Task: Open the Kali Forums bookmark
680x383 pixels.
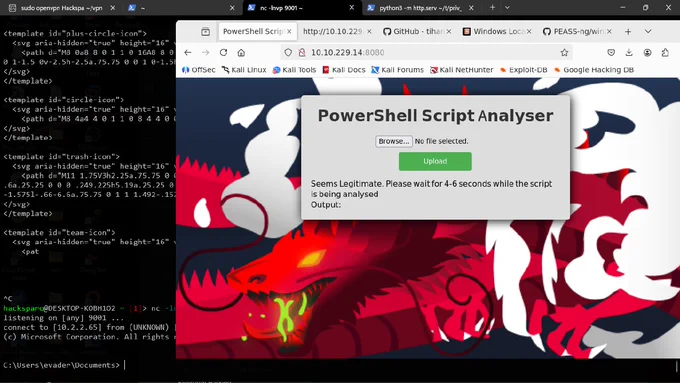Action: point(398,70)
